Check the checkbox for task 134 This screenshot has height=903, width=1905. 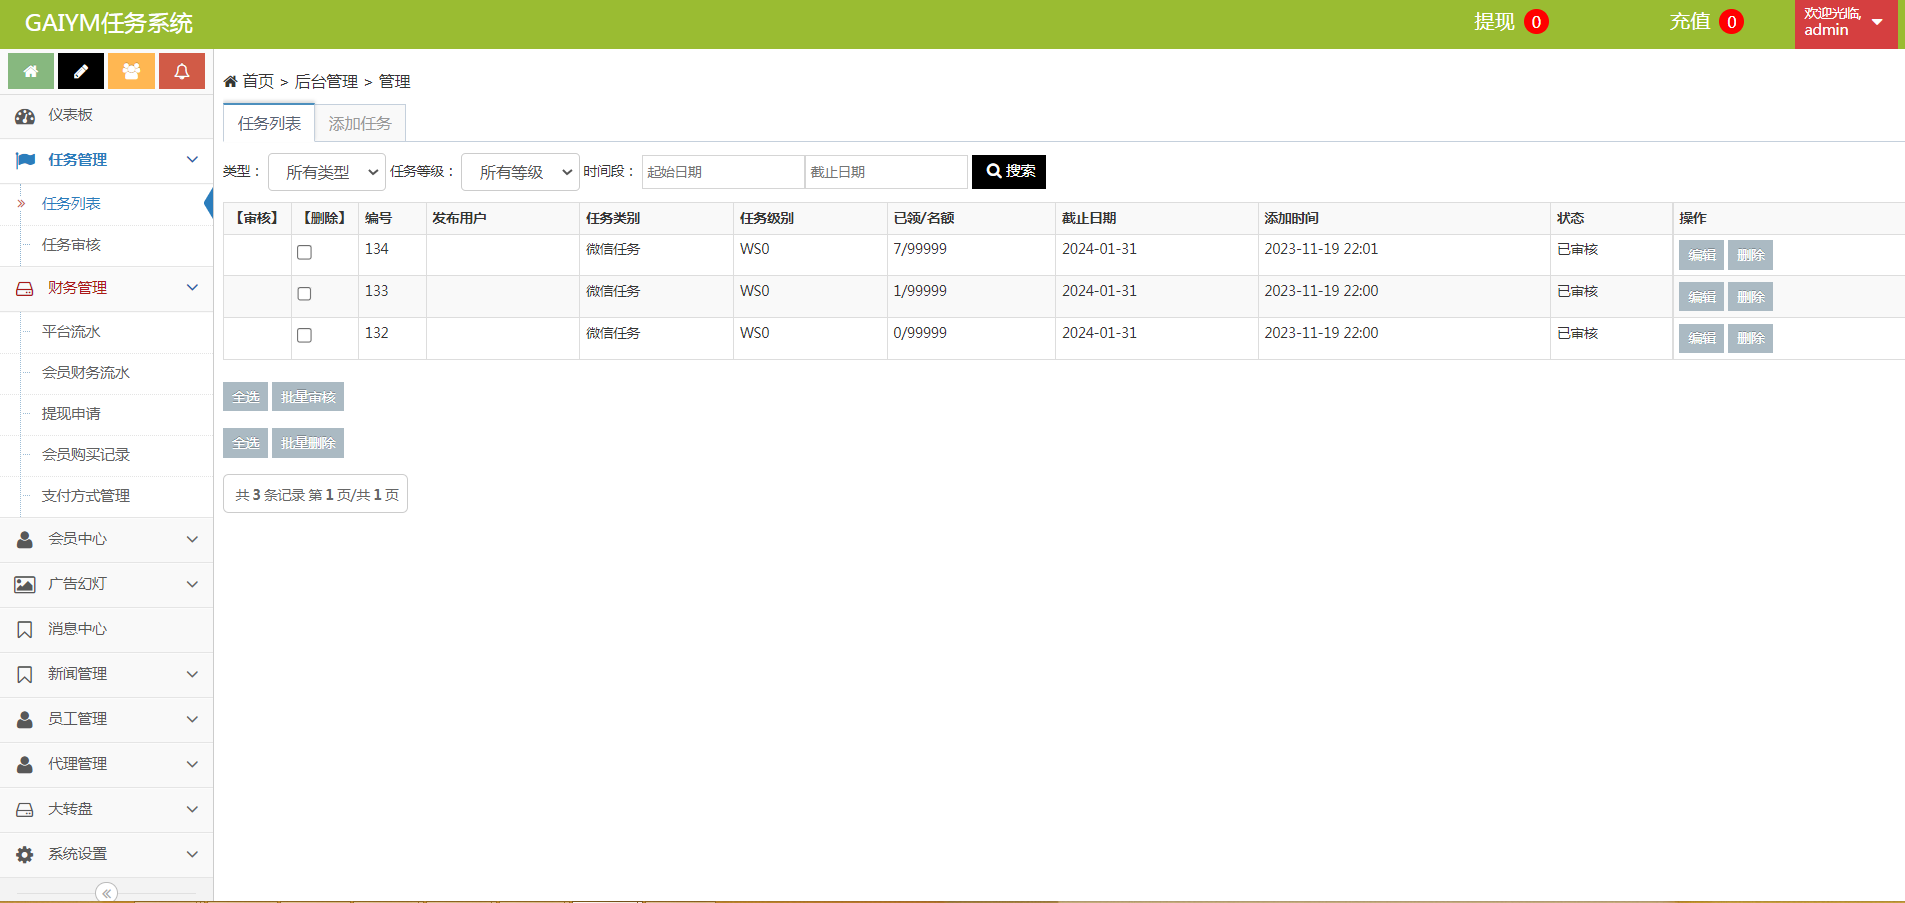pyautogui.click(x=304, y=252)
